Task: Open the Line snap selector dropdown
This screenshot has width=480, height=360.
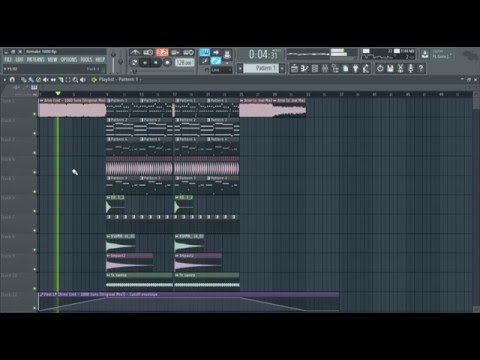Action: 221,70
